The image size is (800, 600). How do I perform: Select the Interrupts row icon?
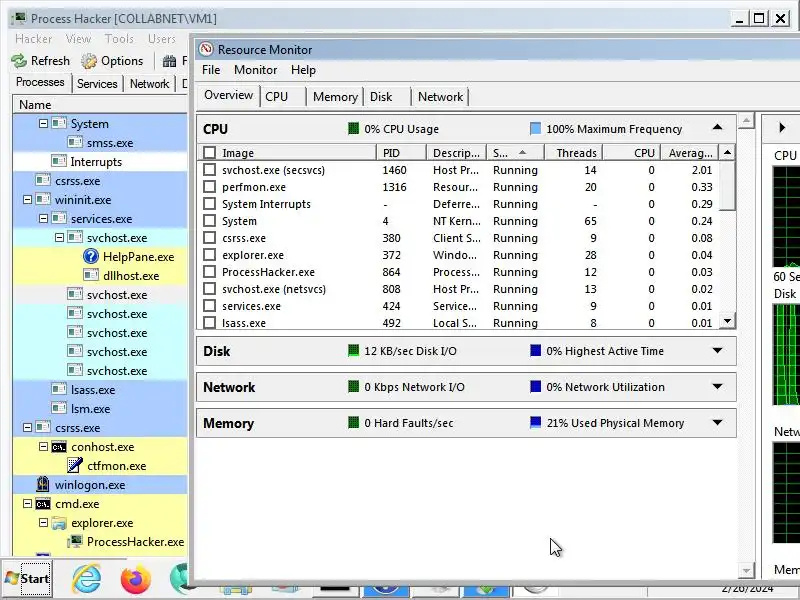59,161
